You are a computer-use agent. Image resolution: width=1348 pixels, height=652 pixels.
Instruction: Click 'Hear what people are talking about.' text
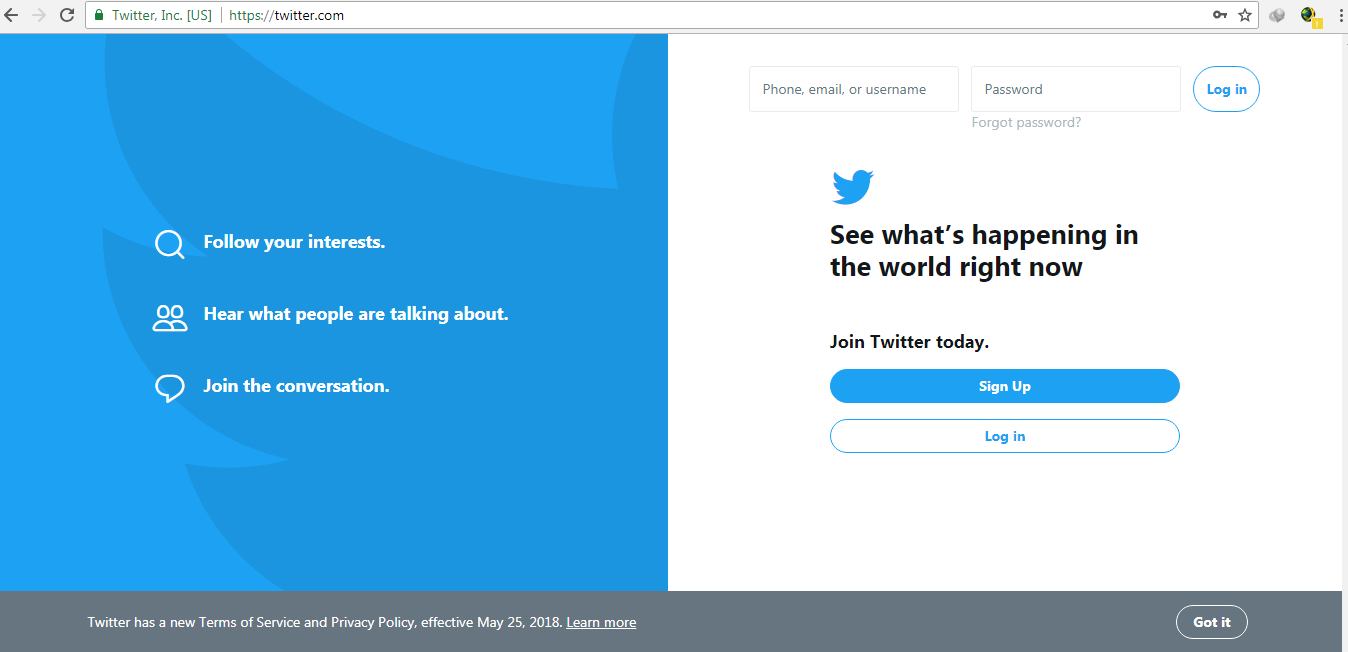click(x=356, y=314)
